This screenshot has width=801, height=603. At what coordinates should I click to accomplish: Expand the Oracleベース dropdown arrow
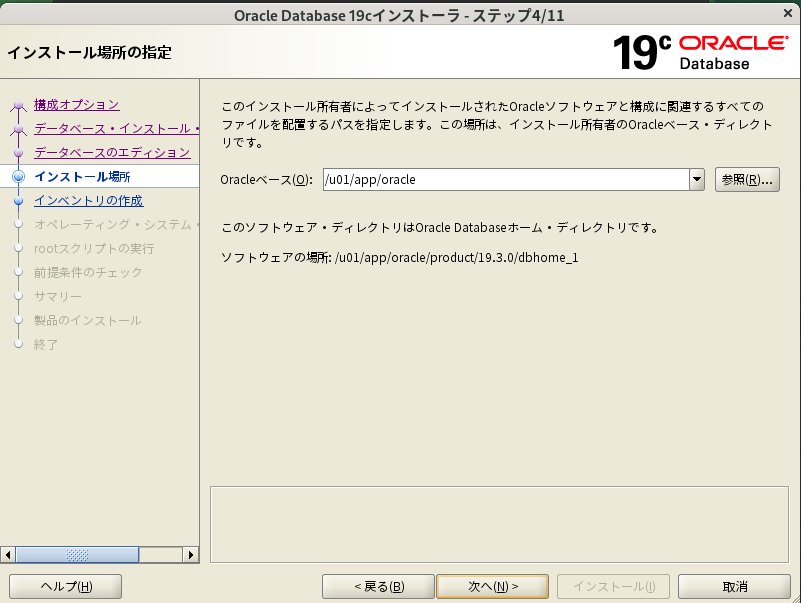(x=697, y=180)
